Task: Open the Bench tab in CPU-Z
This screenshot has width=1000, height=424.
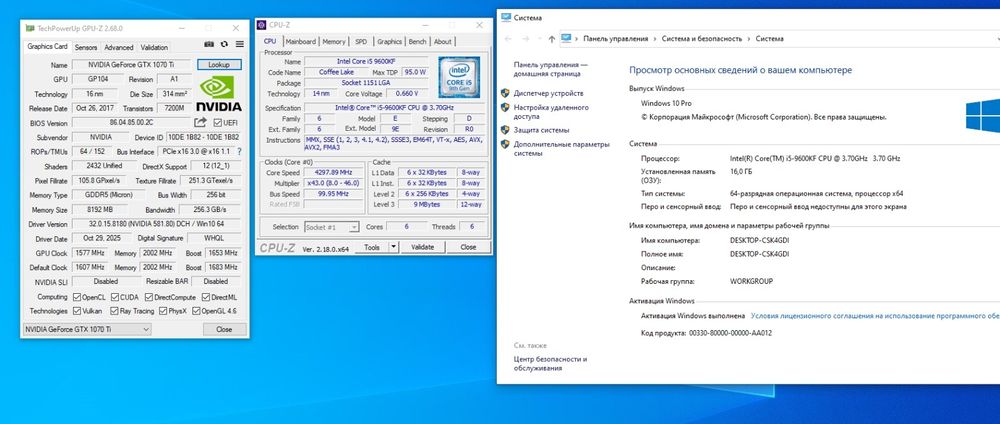Action: point(417,41)
